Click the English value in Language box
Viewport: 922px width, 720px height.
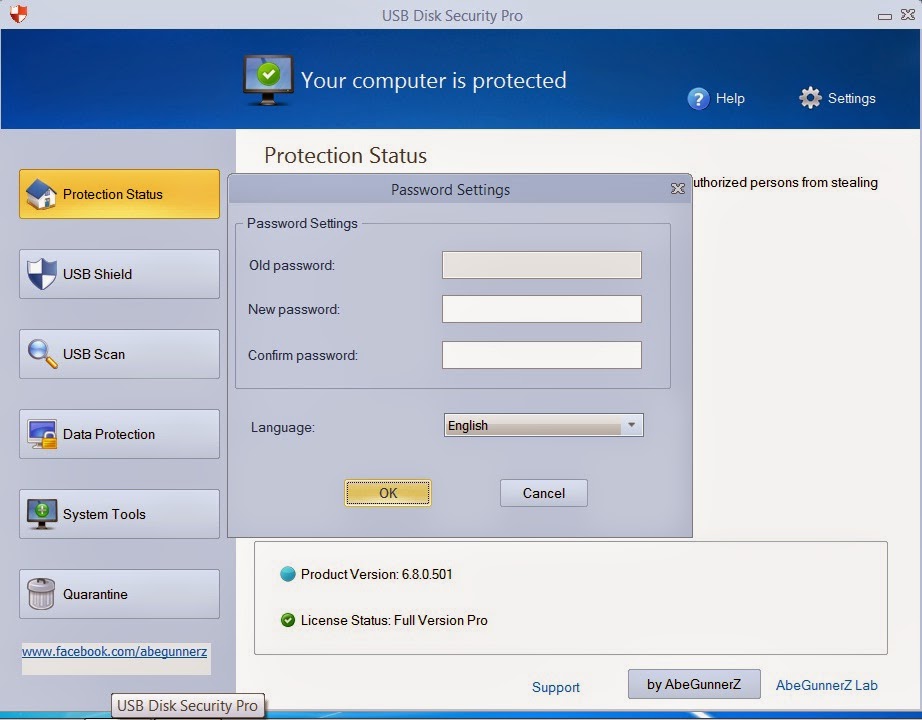[x=467, y=425]
